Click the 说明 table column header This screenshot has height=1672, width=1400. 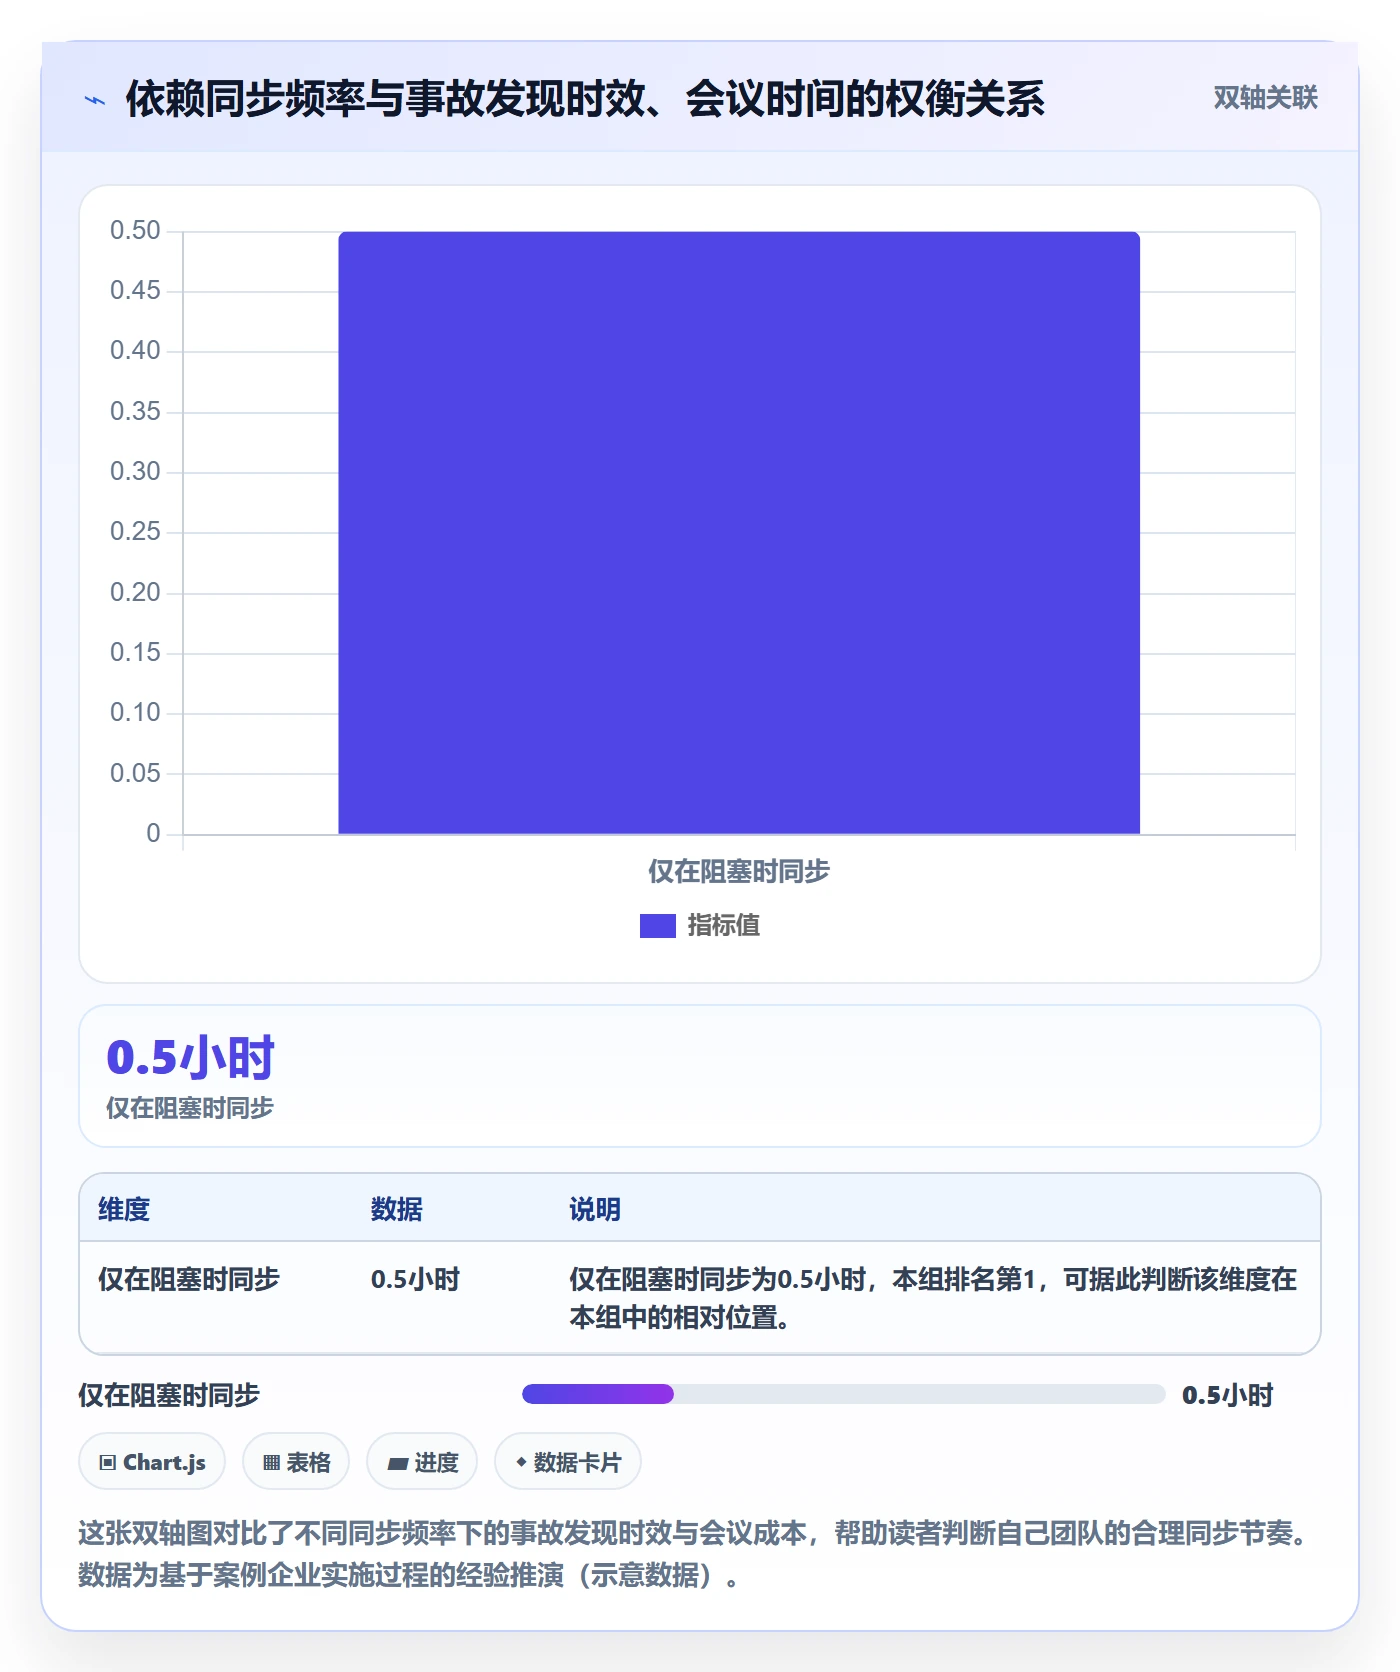coord(595,1210)
